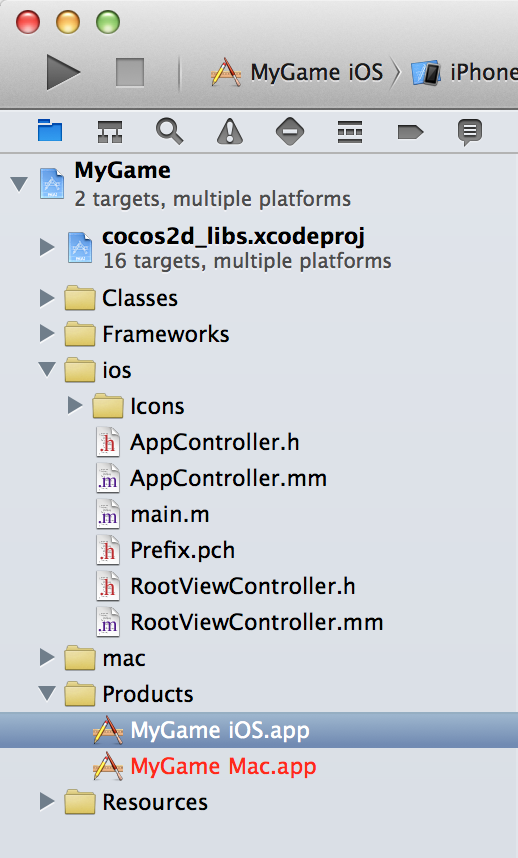Image resolution: width=518 pixels, height=858 pixels.
Task: Open the Search navigator magnifier icon
Action: (170, 132)
